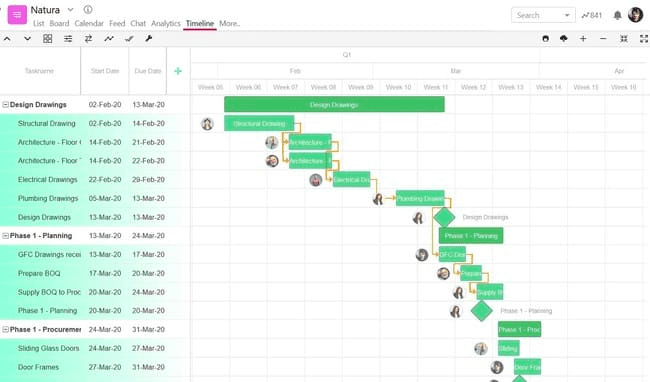The height and width of the screenshot is (382, 650).
Task: Switch to the List tab
Action: (x=39, y=24)
